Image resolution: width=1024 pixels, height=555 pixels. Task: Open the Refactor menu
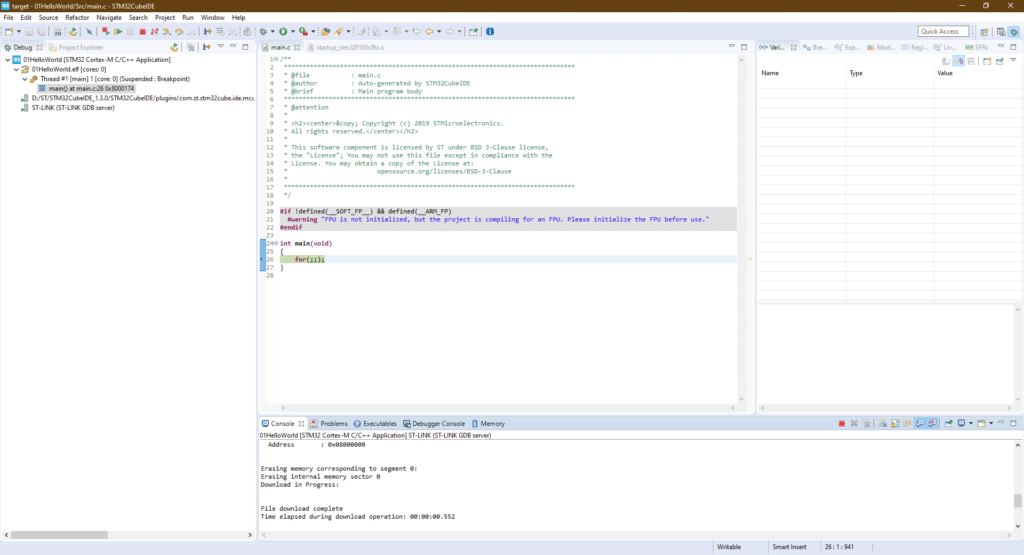tap(77, 17)
